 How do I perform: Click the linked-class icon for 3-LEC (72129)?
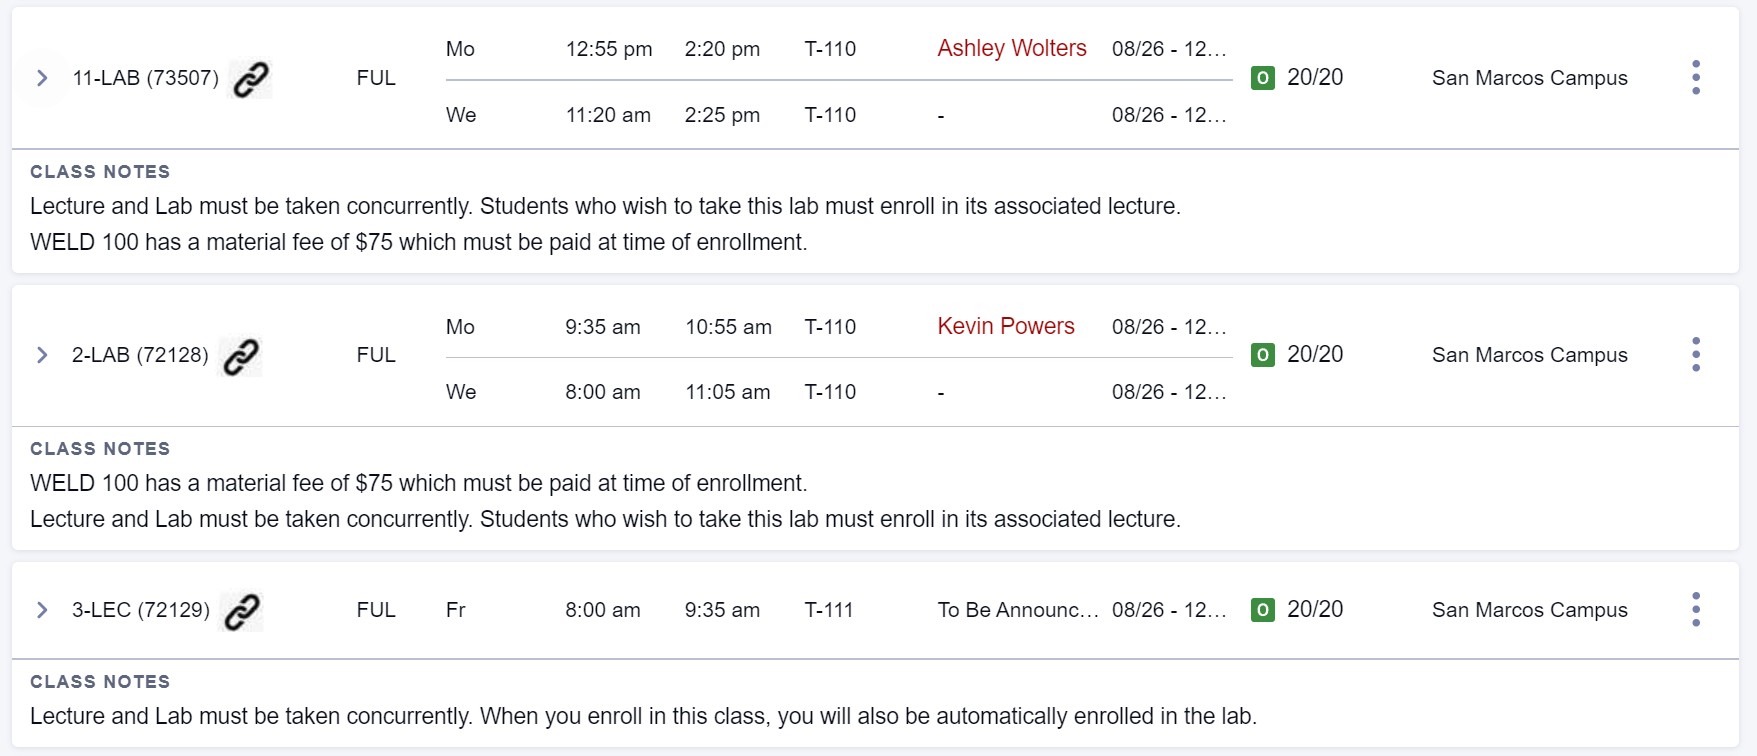tap(242, 611)
